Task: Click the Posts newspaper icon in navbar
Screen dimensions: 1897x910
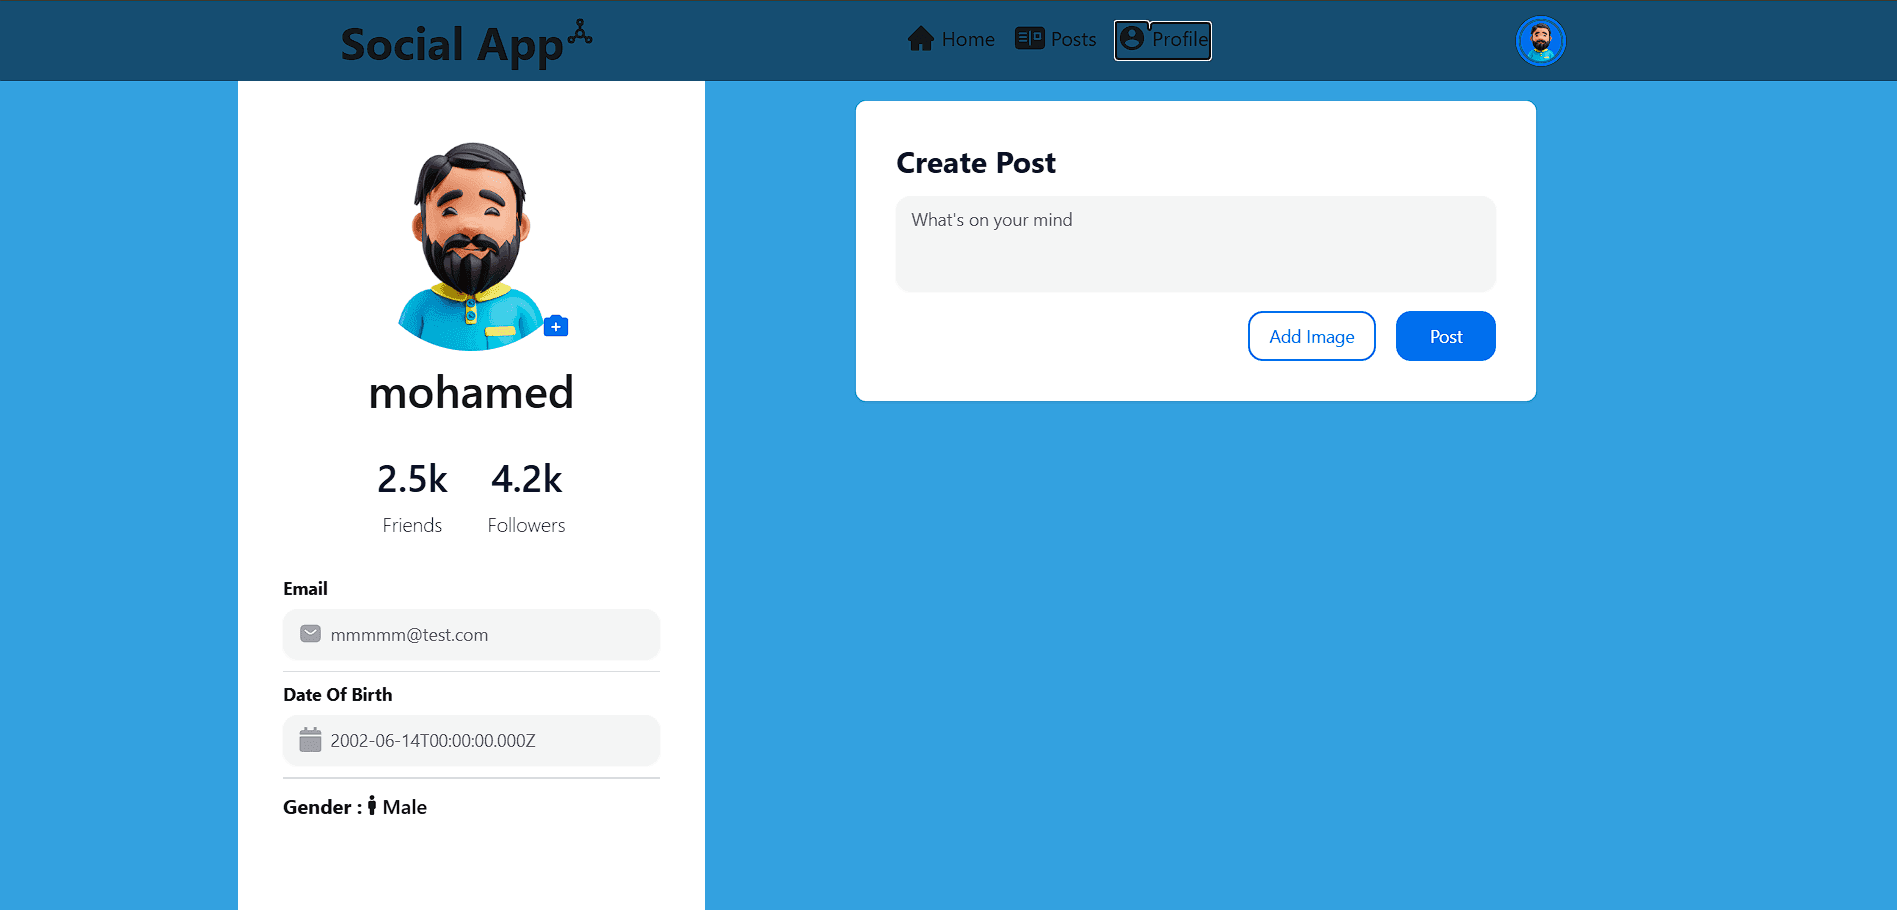Action: (x=1029, y=39)
